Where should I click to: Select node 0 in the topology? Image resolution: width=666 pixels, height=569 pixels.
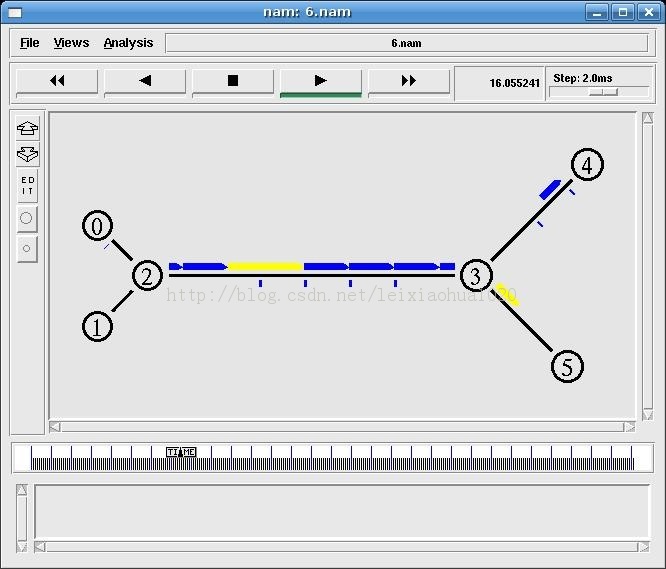[97, 225]
